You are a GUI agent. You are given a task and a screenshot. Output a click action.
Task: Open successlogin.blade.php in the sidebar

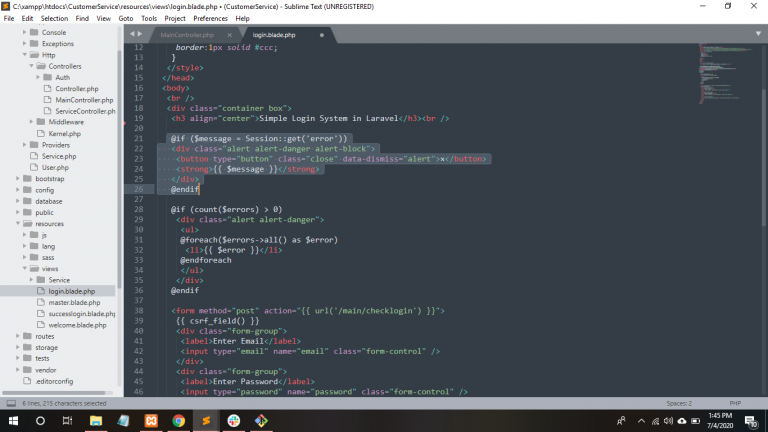81,314
